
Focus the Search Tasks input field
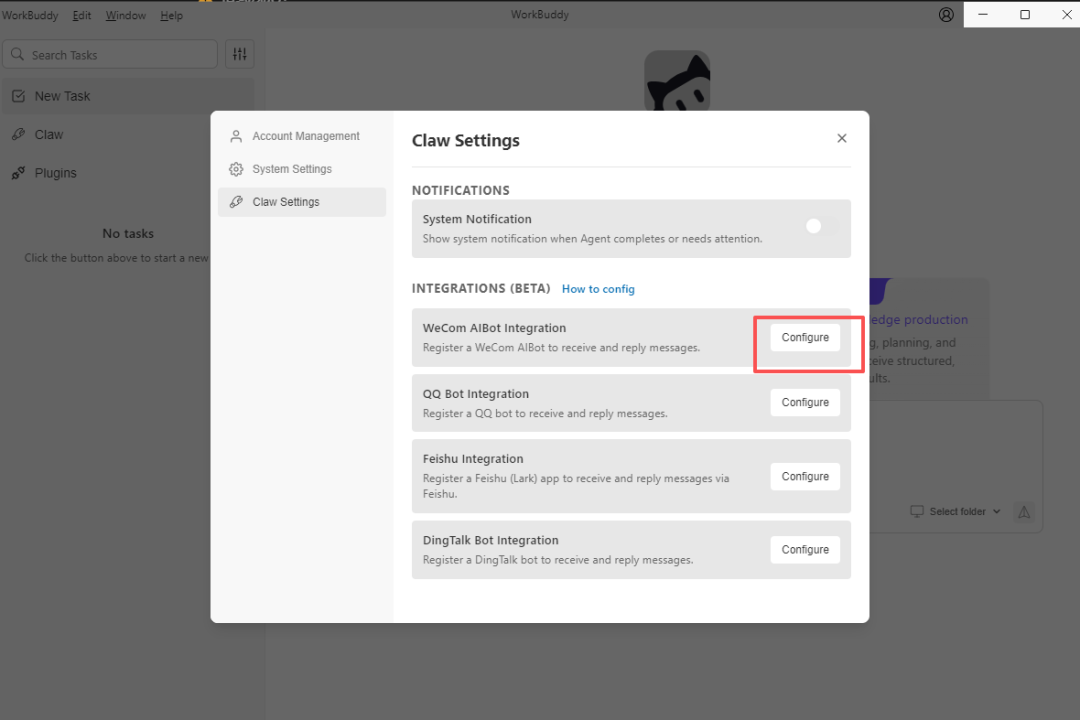coord(110,54)
